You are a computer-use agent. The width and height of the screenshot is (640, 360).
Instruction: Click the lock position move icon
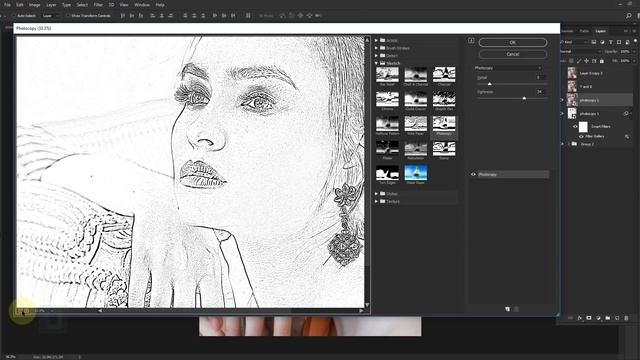point(587,61)
